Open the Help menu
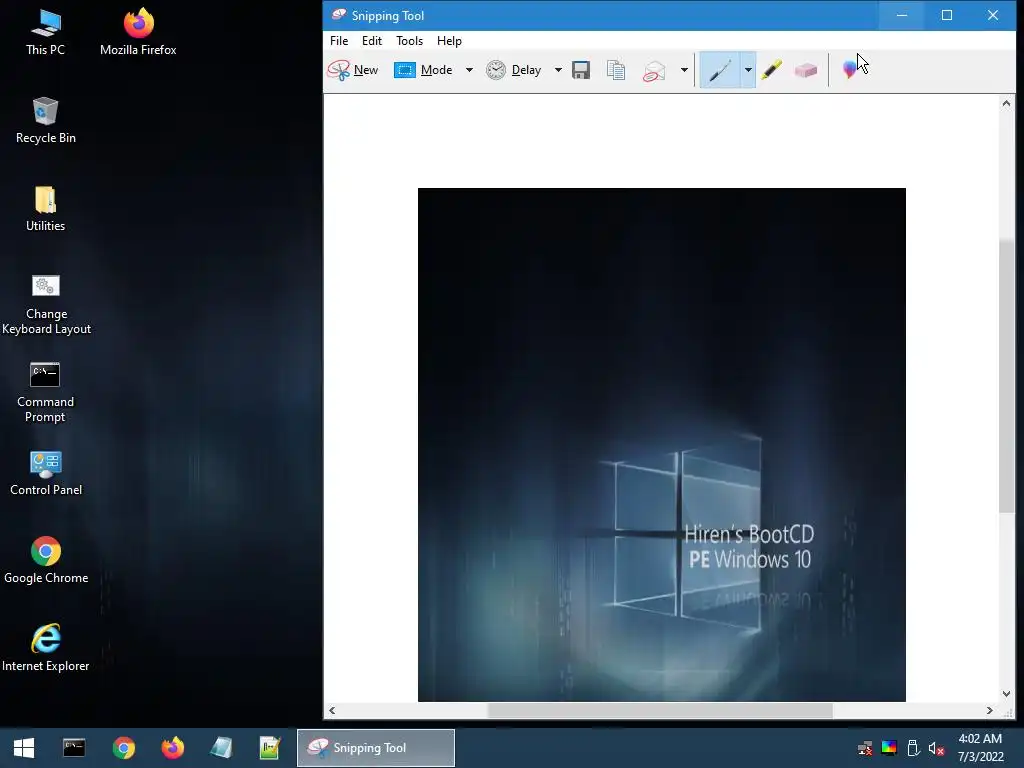 [449, 40]
